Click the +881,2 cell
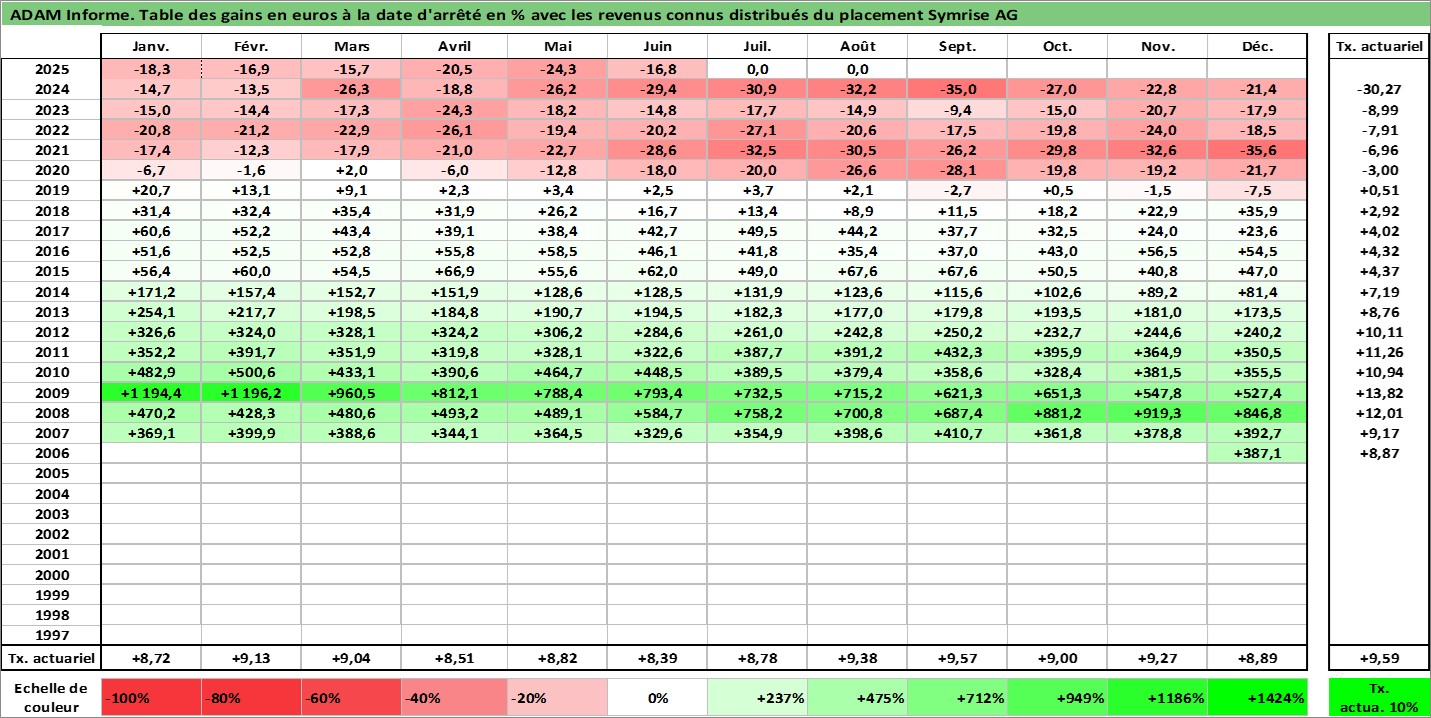 [1057, 412]
